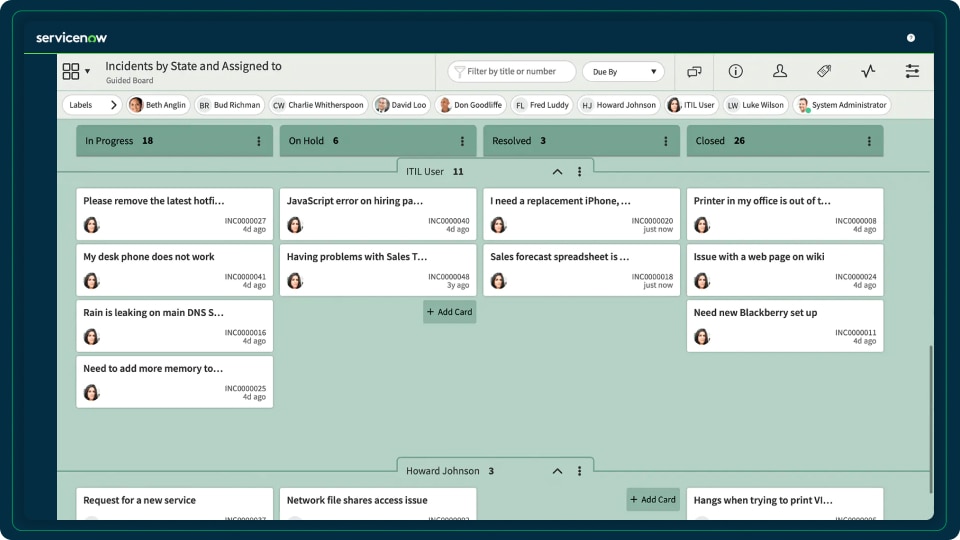The height and width of the screenshot is (540, 960).
Task: Open the board members person icon
Action: click(x=780, y=71)
